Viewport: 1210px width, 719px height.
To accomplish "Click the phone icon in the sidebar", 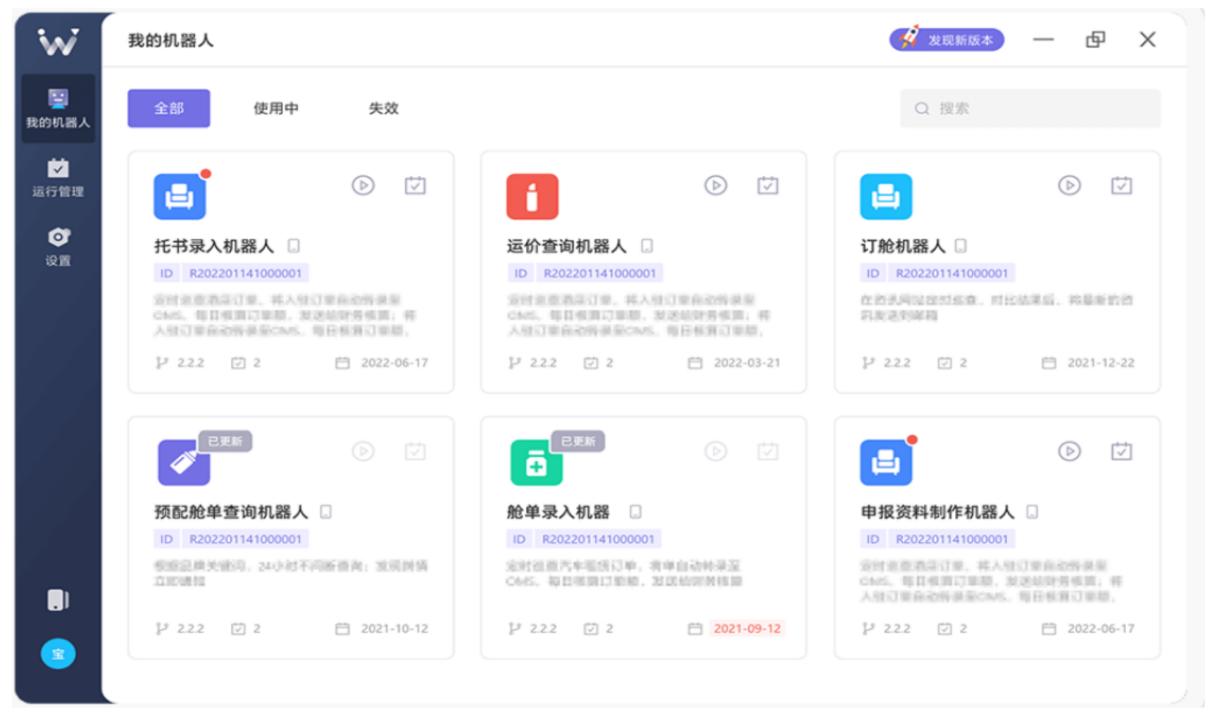I will coord(58,599).
